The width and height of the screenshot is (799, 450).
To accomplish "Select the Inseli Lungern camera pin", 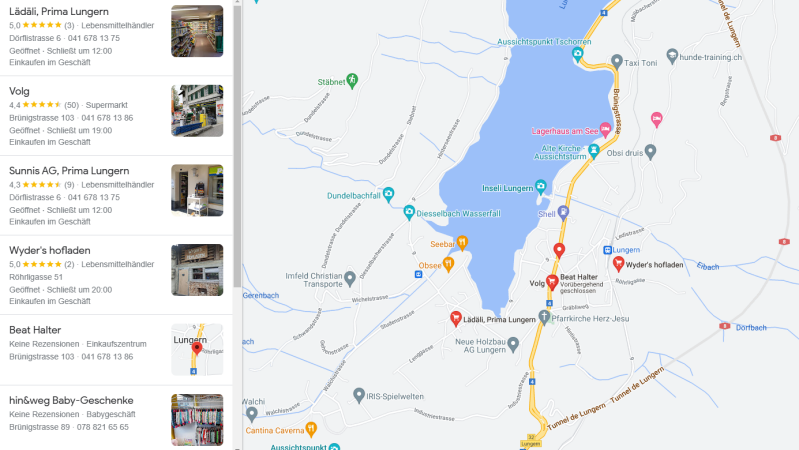I will point(541,187).
